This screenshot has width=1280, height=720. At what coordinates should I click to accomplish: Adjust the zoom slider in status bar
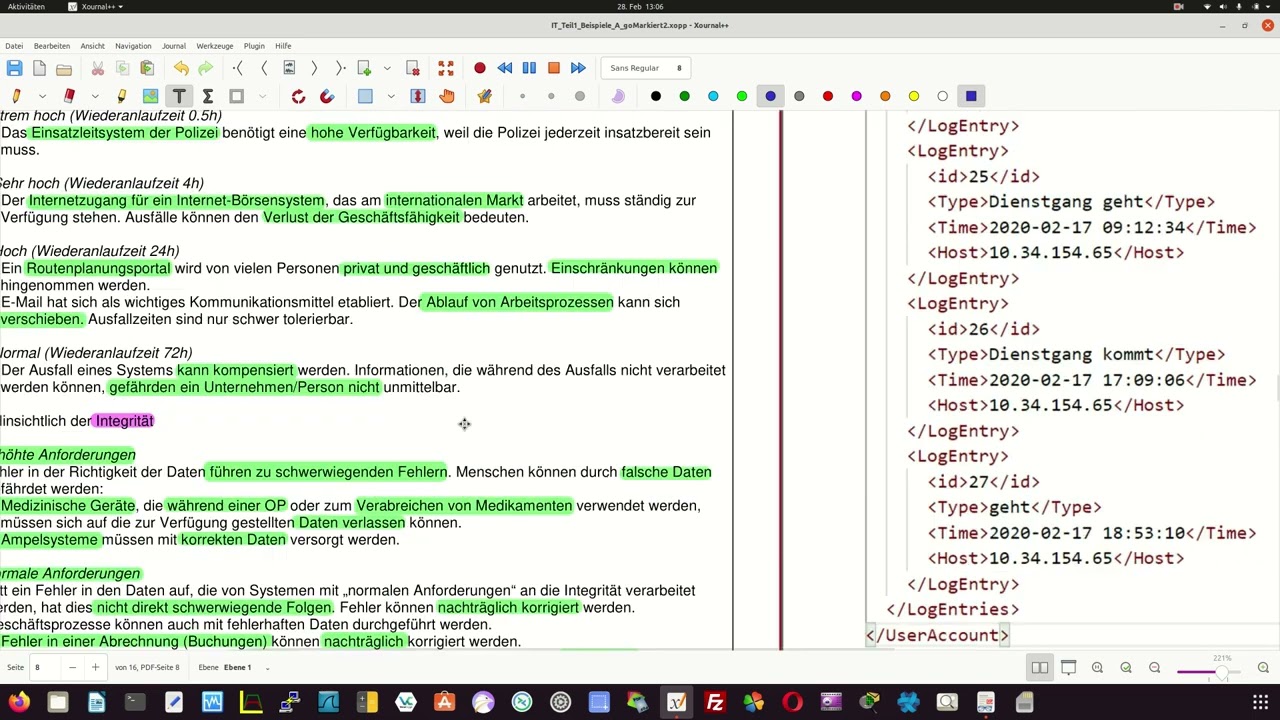pos(1207,670)
